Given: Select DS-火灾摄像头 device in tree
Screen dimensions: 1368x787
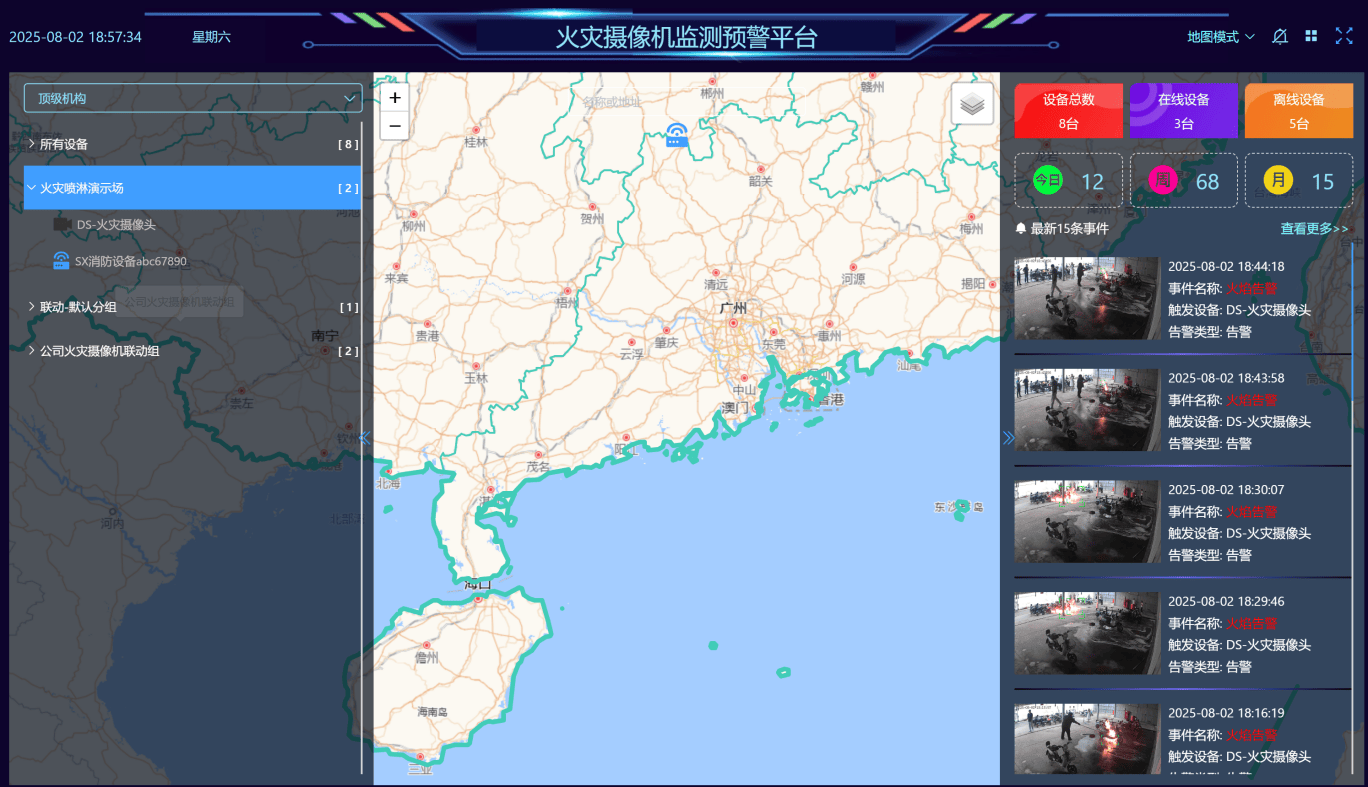Looking at the screenshot, I should pos(115,225).
